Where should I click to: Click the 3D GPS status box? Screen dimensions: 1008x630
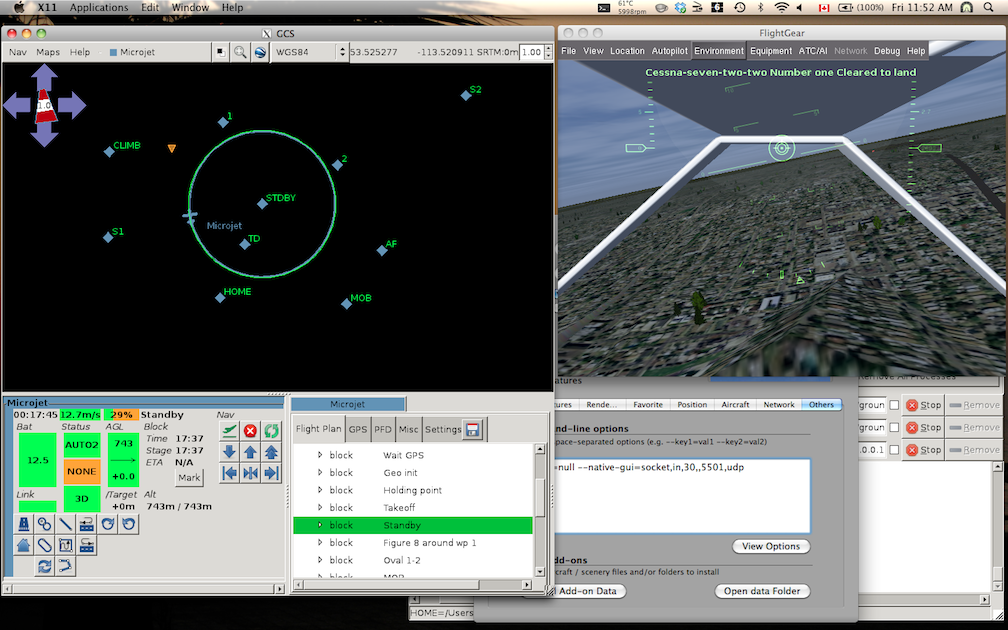82,499
